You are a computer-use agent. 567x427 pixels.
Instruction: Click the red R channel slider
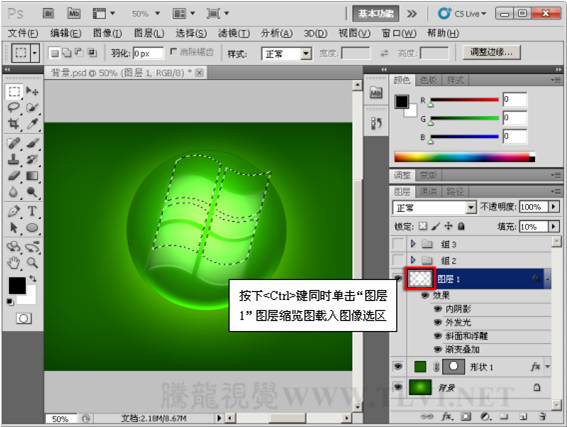464,101
